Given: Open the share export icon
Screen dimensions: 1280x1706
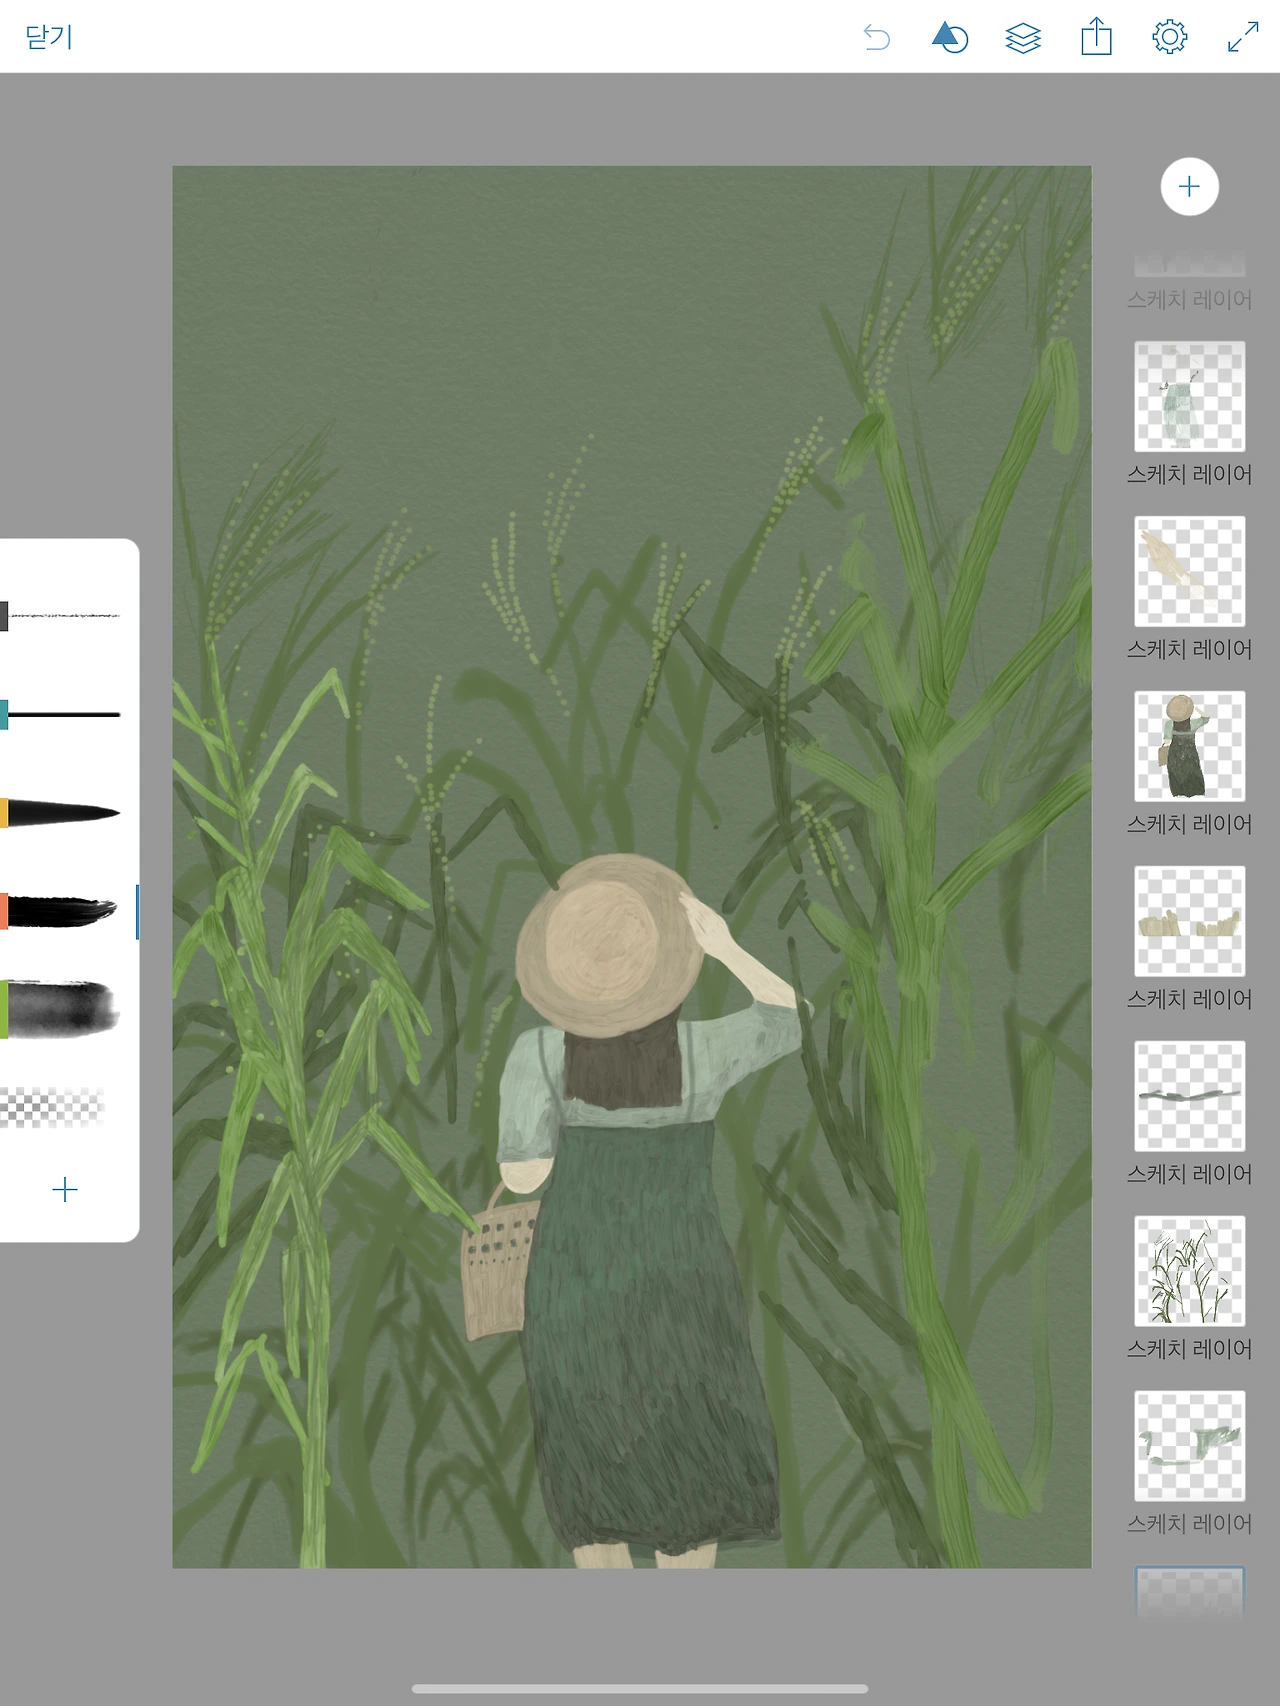Looking at the screenshot, I should [x=1097, y=37].
